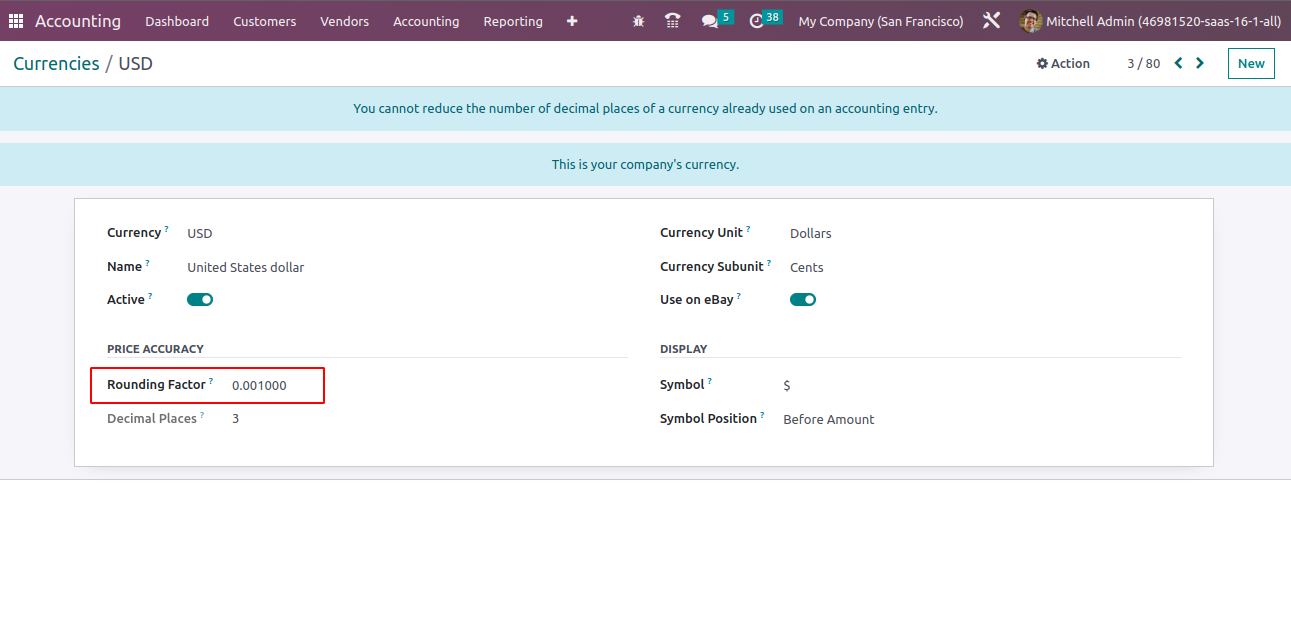Image resolution: width=1291 pixels, height=632 pixels.
Task: Open the debug bug icon menu
Action: click(x=639, y=21)
